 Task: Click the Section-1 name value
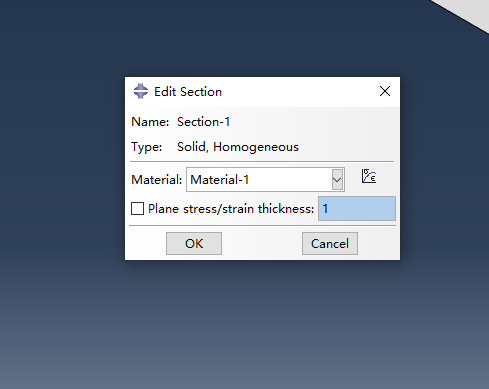tap(204, 122)
